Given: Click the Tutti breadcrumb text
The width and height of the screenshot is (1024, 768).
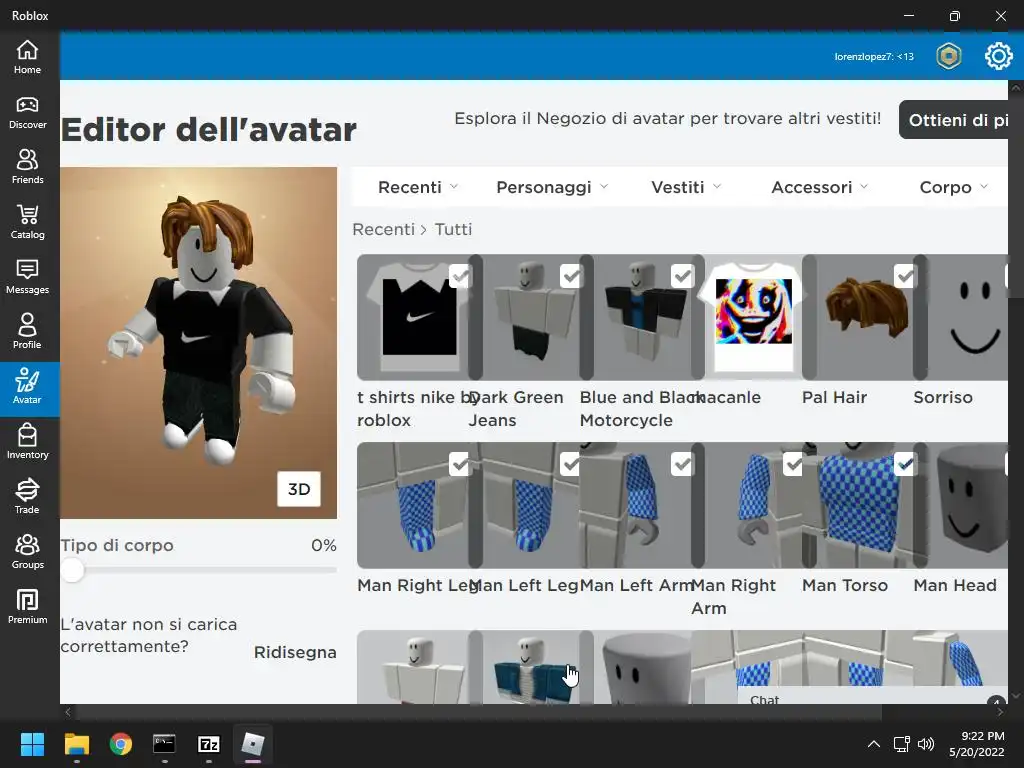Looking at the screenshot, I should (x=453, y=229).
